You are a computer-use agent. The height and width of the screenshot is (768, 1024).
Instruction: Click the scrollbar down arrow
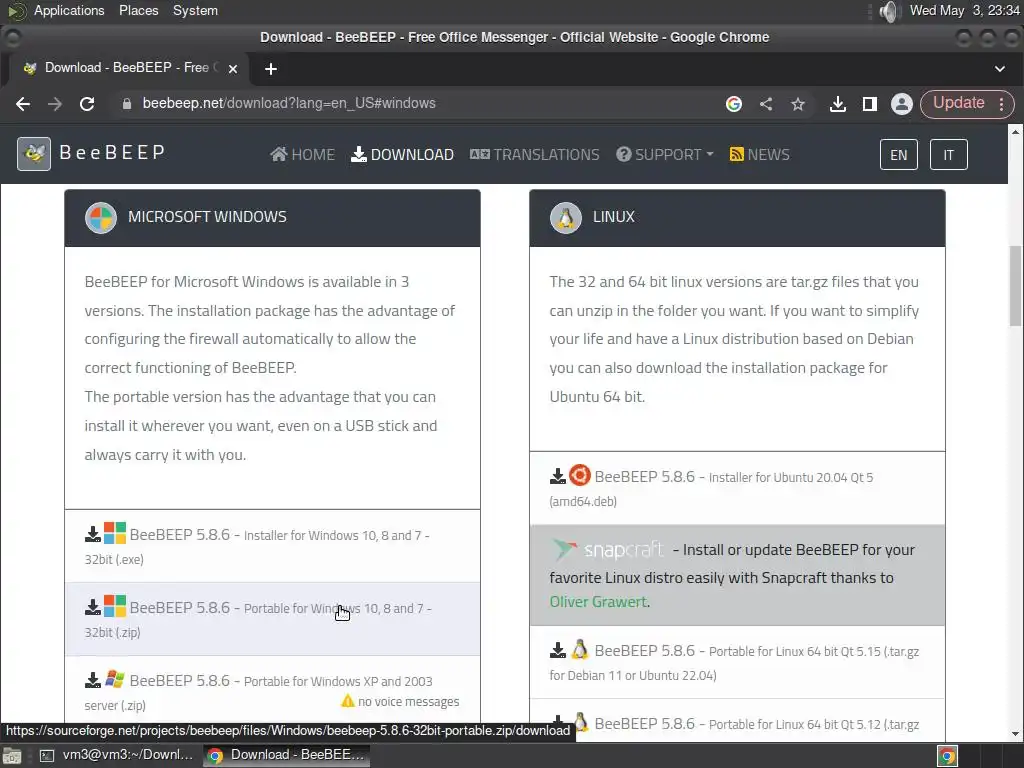pyautogui.click(x=1016, y=734)
